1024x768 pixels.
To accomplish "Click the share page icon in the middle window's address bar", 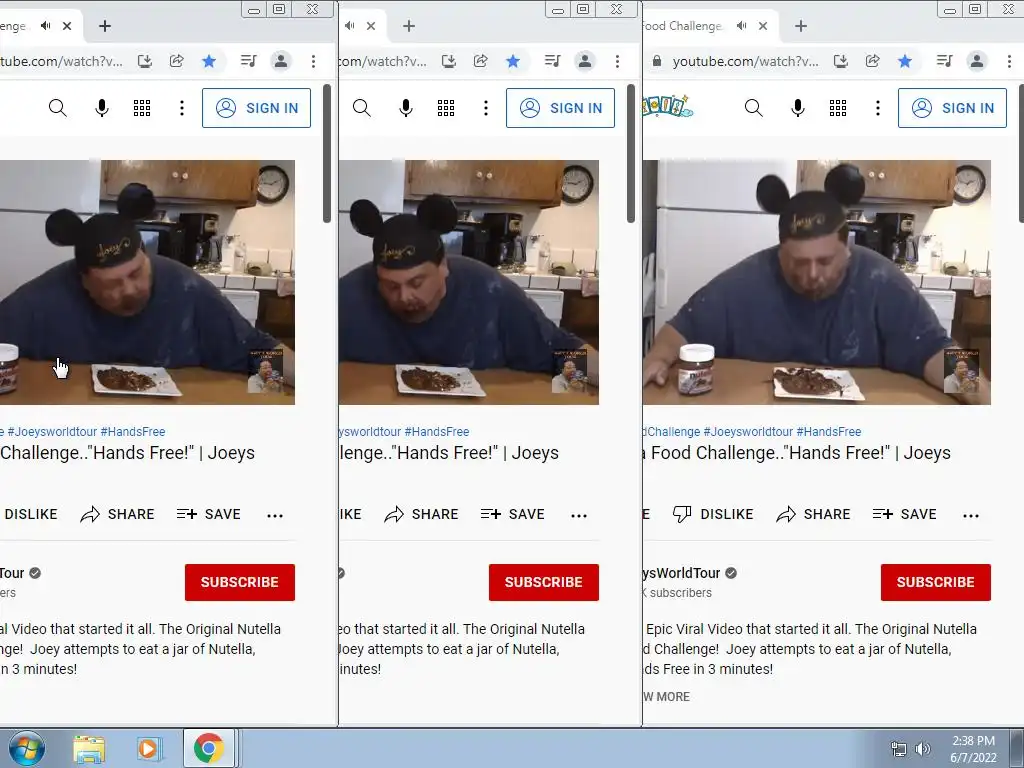I will pos(481,61).
